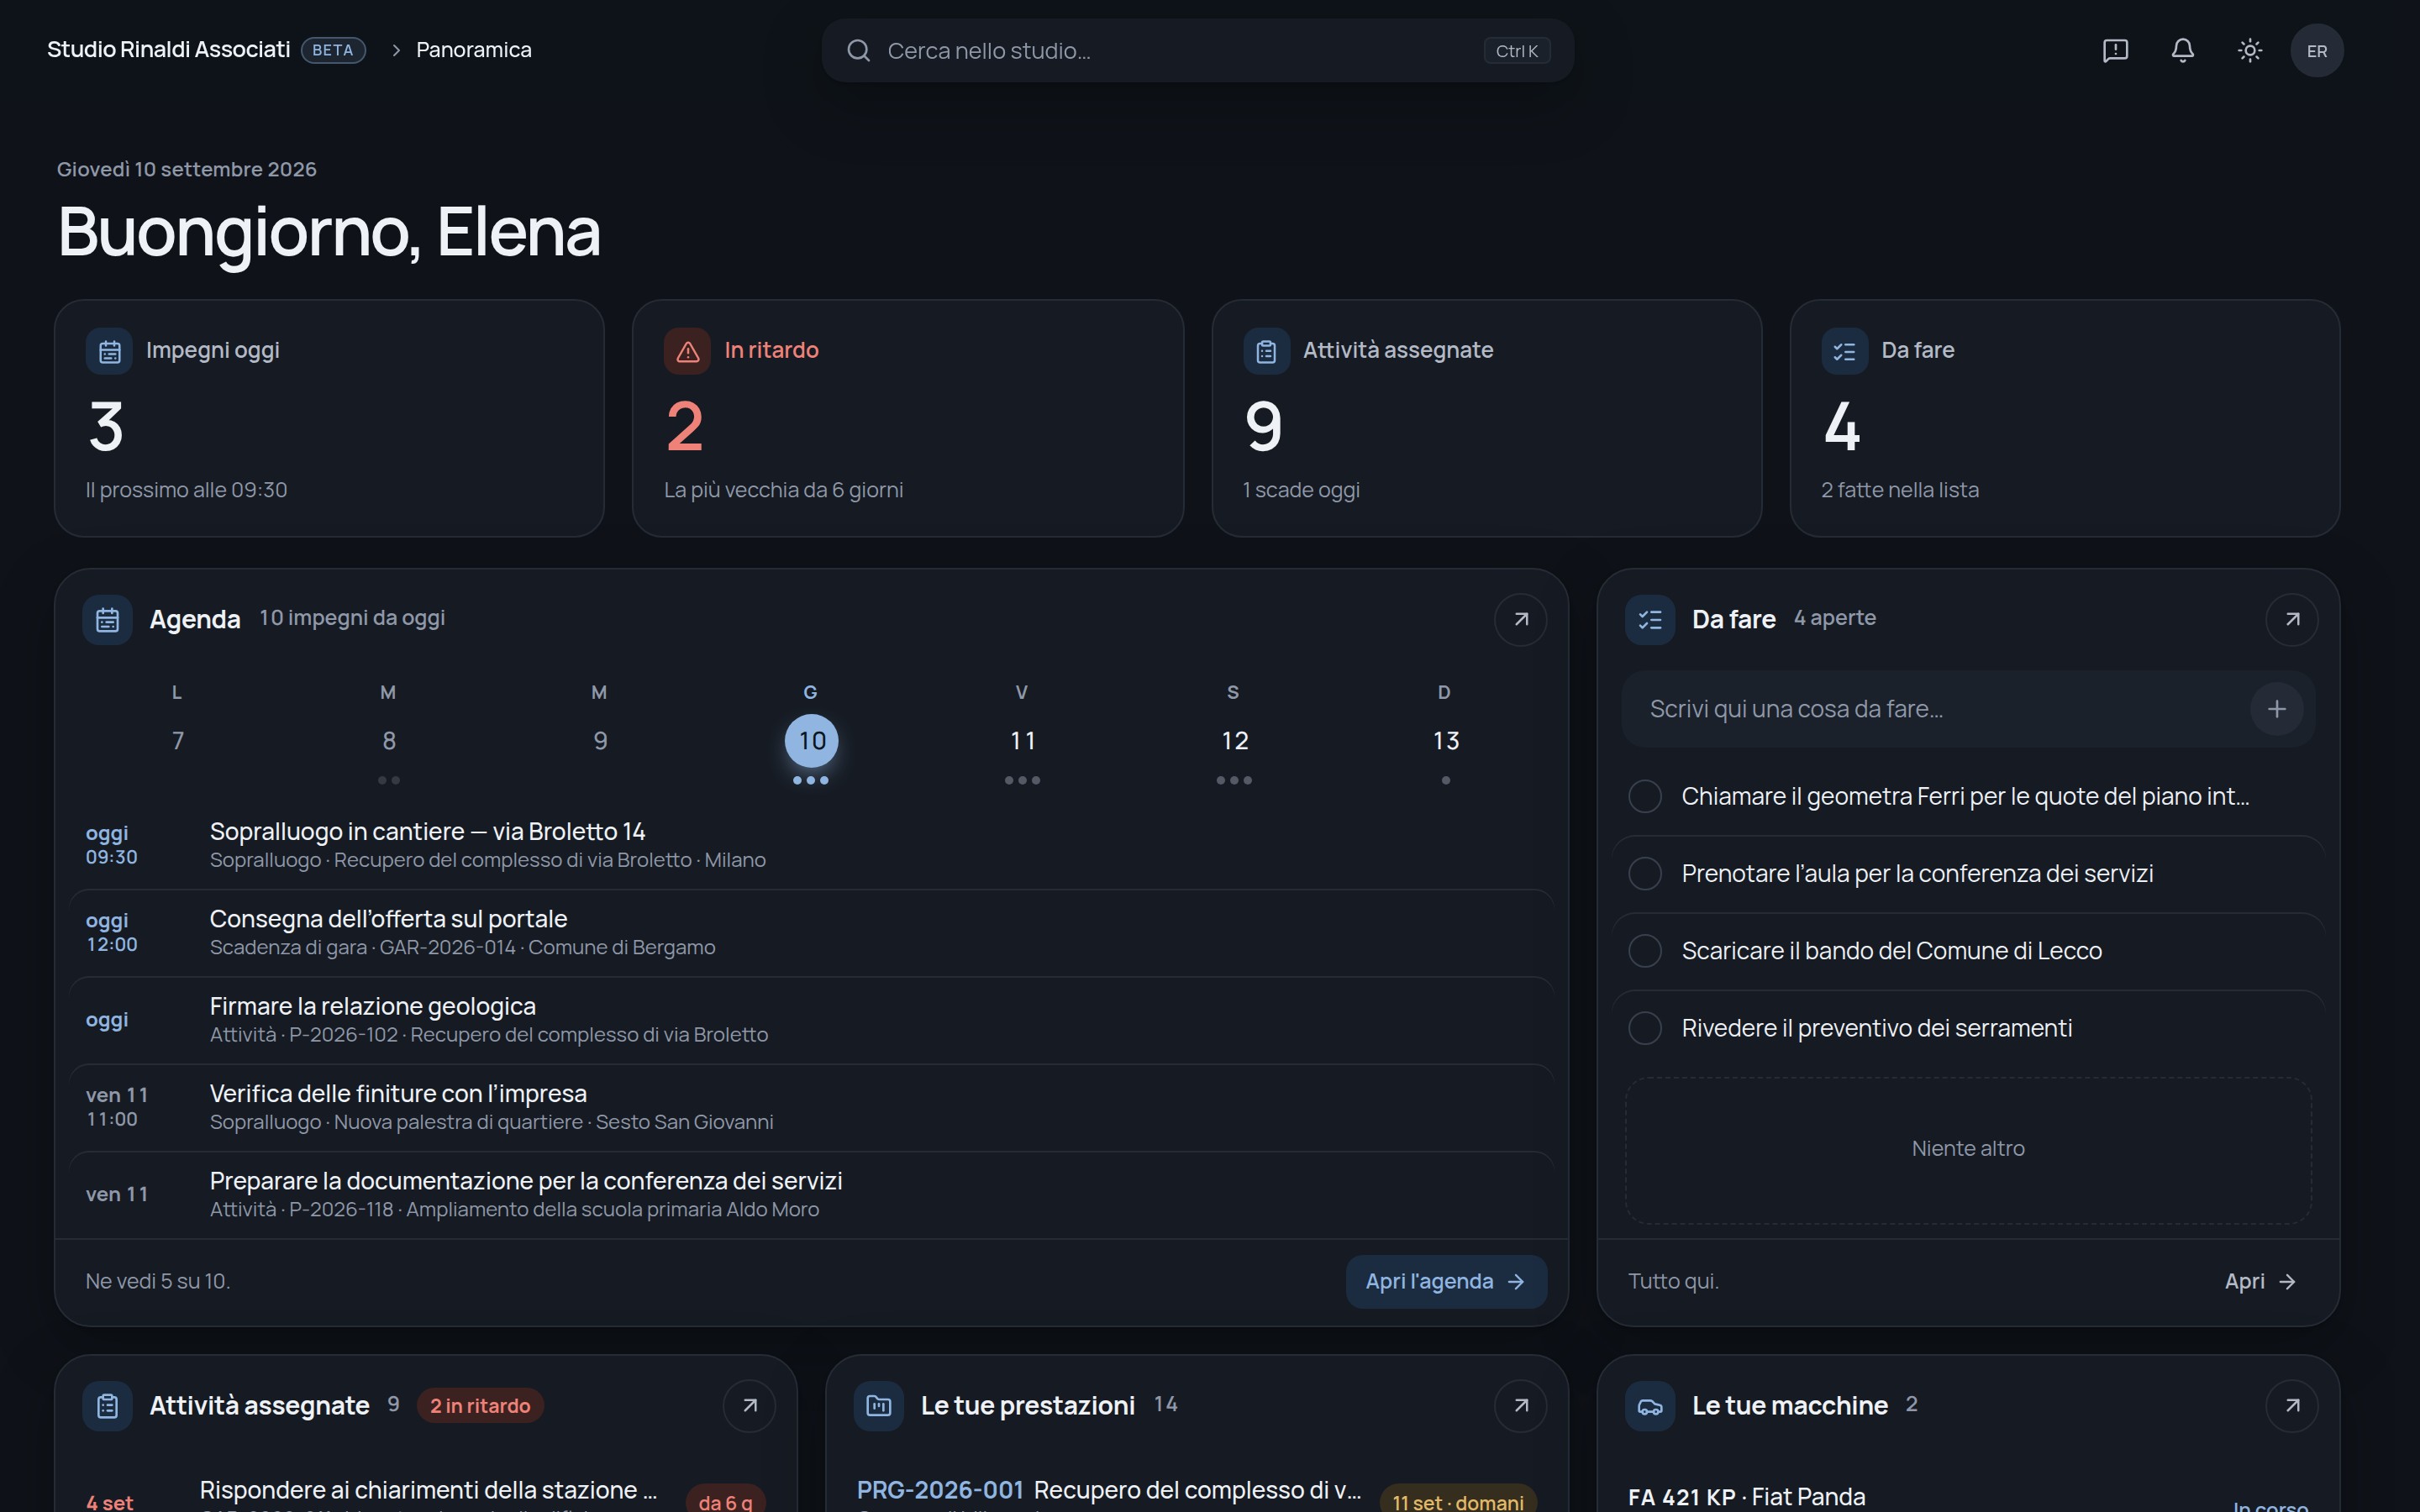Go to Studio Rinaldi Associati home
2420x1512 pixels.
[x=169, y=50]
